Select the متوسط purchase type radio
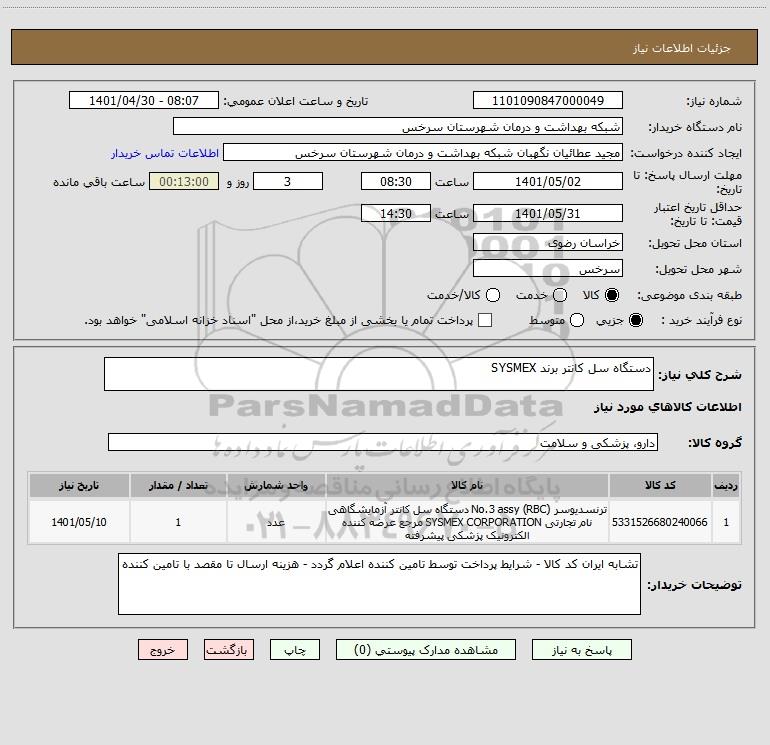This screenshot has height=745, width=770. (x=577, y=320)
